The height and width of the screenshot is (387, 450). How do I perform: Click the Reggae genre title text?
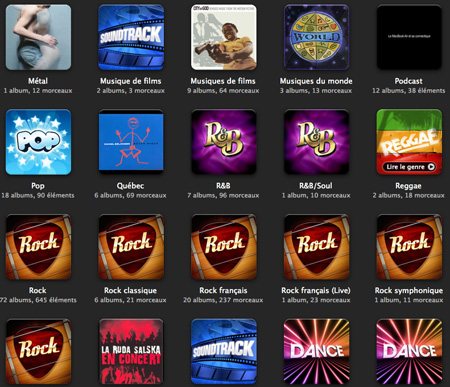(x=408, y=186)
